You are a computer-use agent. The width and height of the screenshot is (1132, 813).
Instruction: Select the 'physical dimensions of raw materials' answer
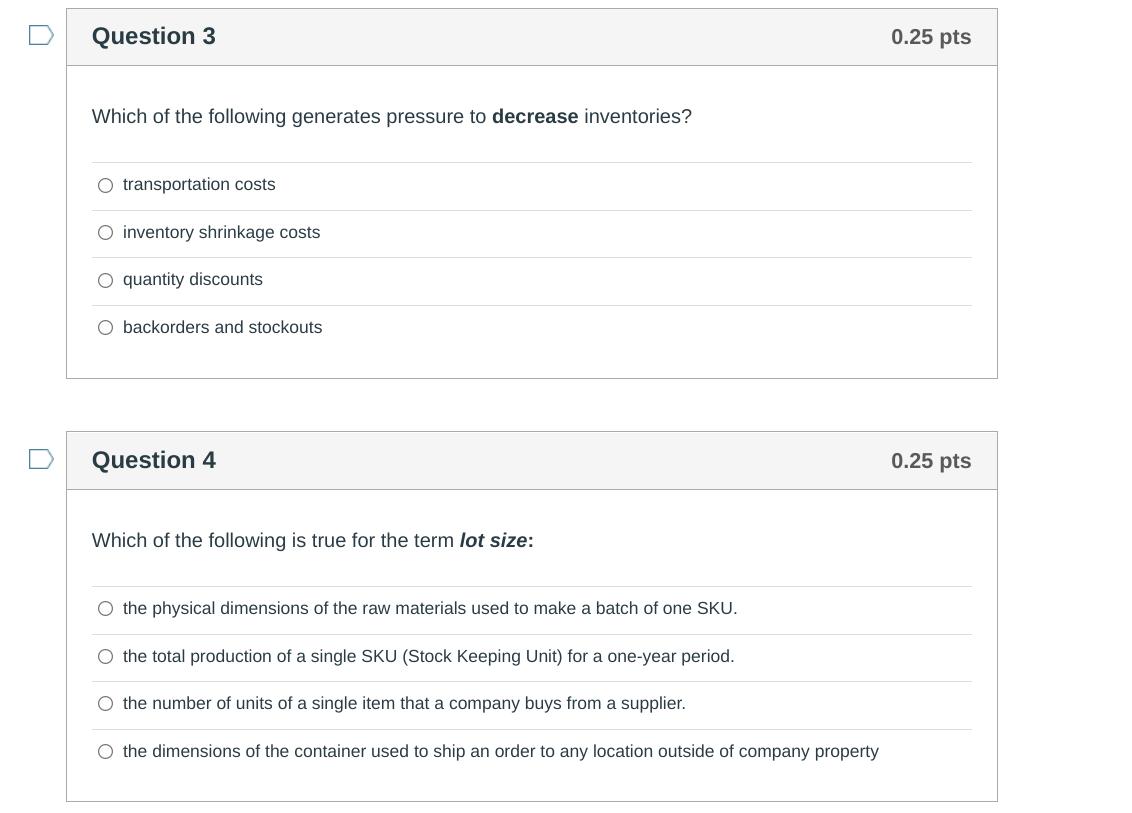(105, 608)
